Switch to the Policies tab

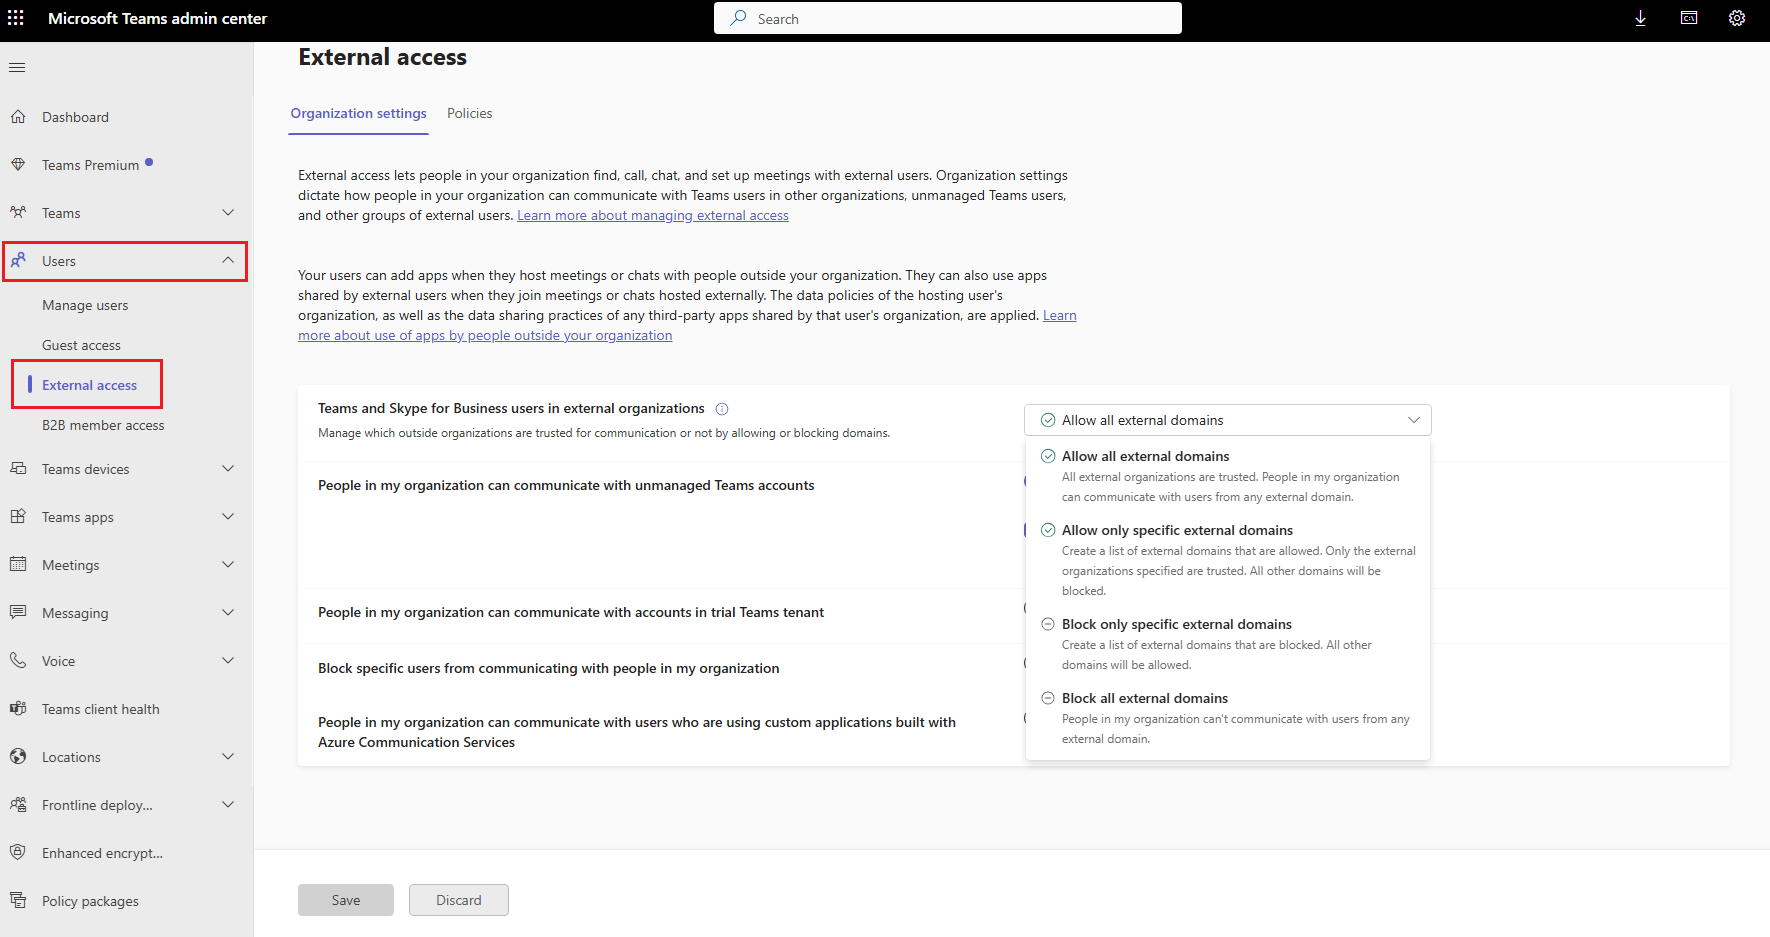tap(469, 113)
